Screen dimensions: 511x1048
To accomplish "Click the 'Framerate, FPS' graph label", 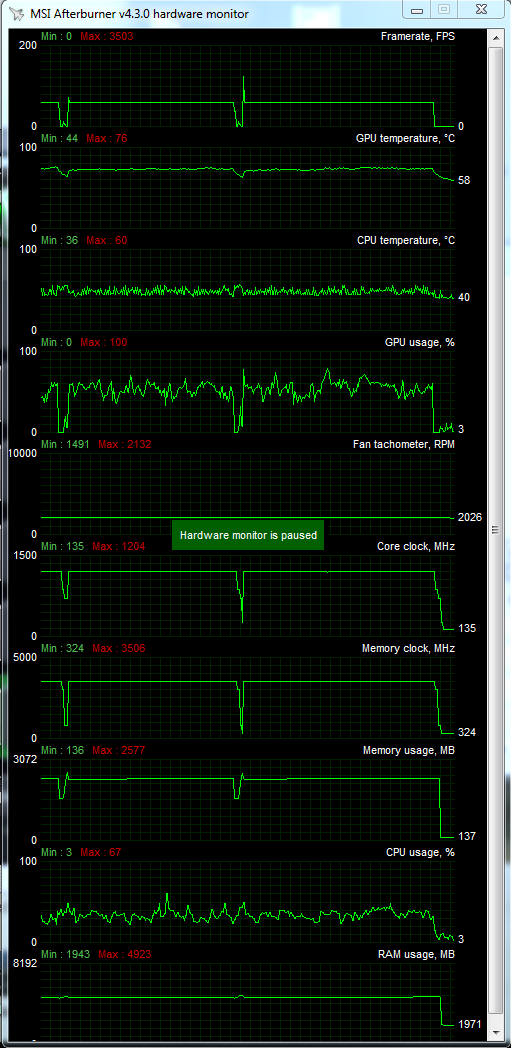I will 417,36.
